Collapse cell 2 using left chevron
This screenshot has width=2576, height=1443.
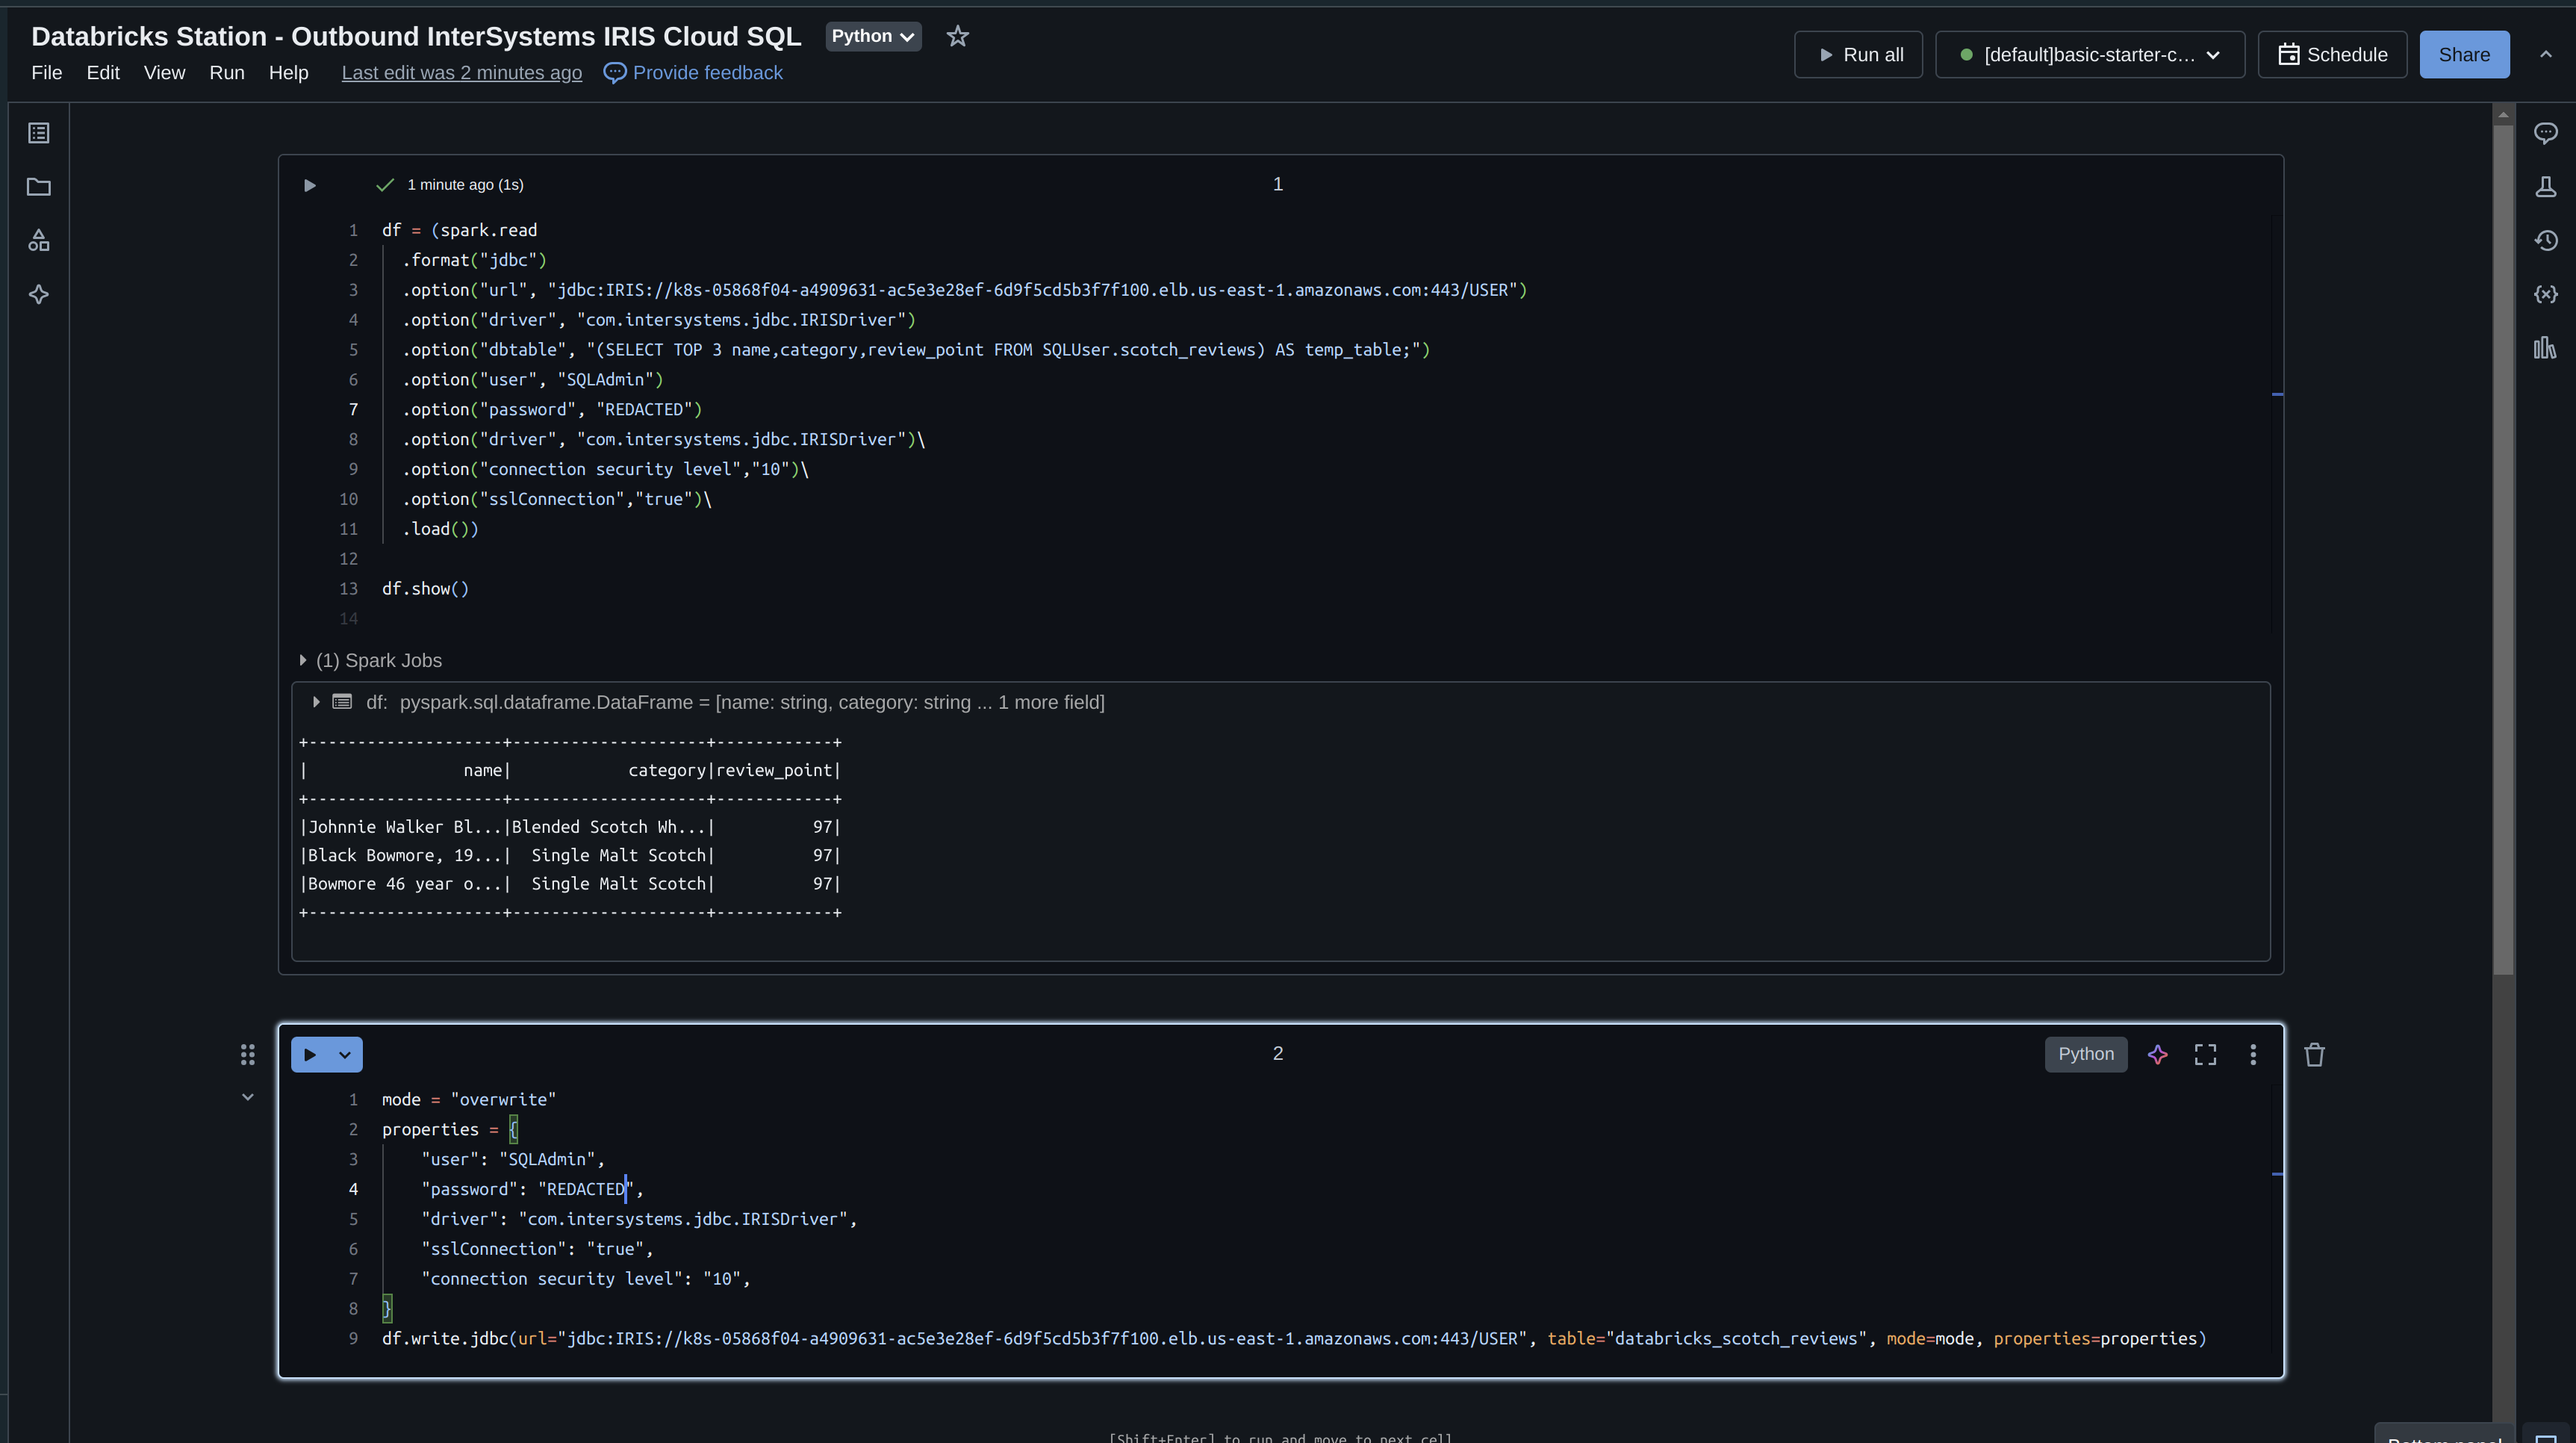248,1097
